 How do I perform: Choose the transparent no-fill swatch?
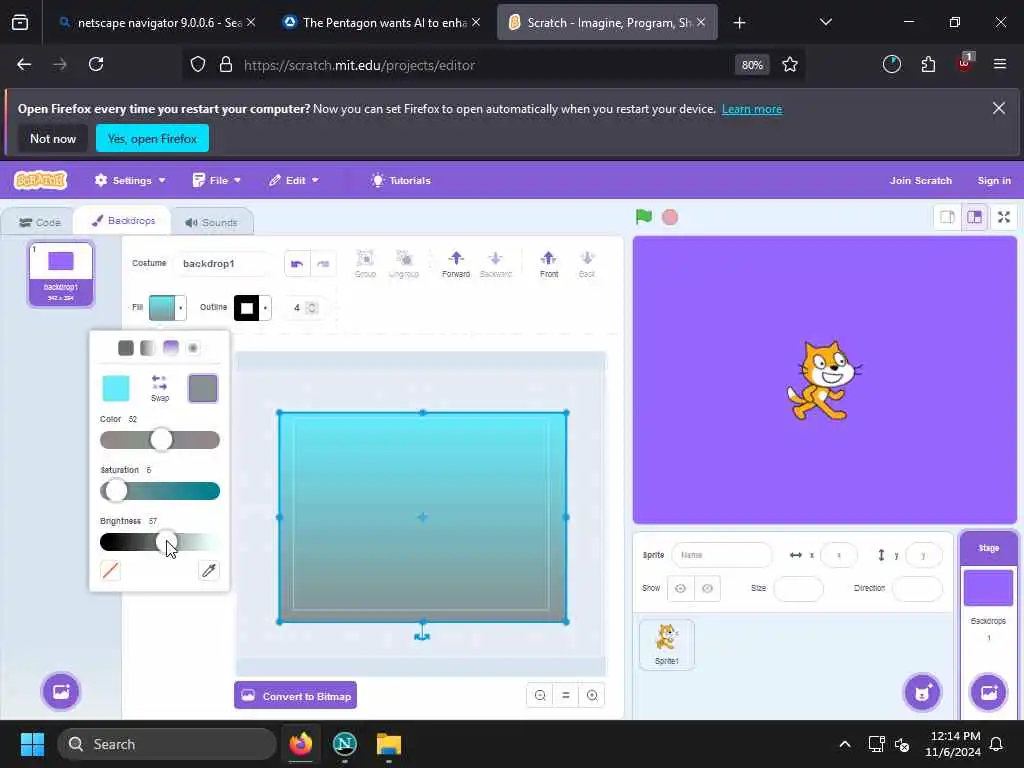(110, 571)
